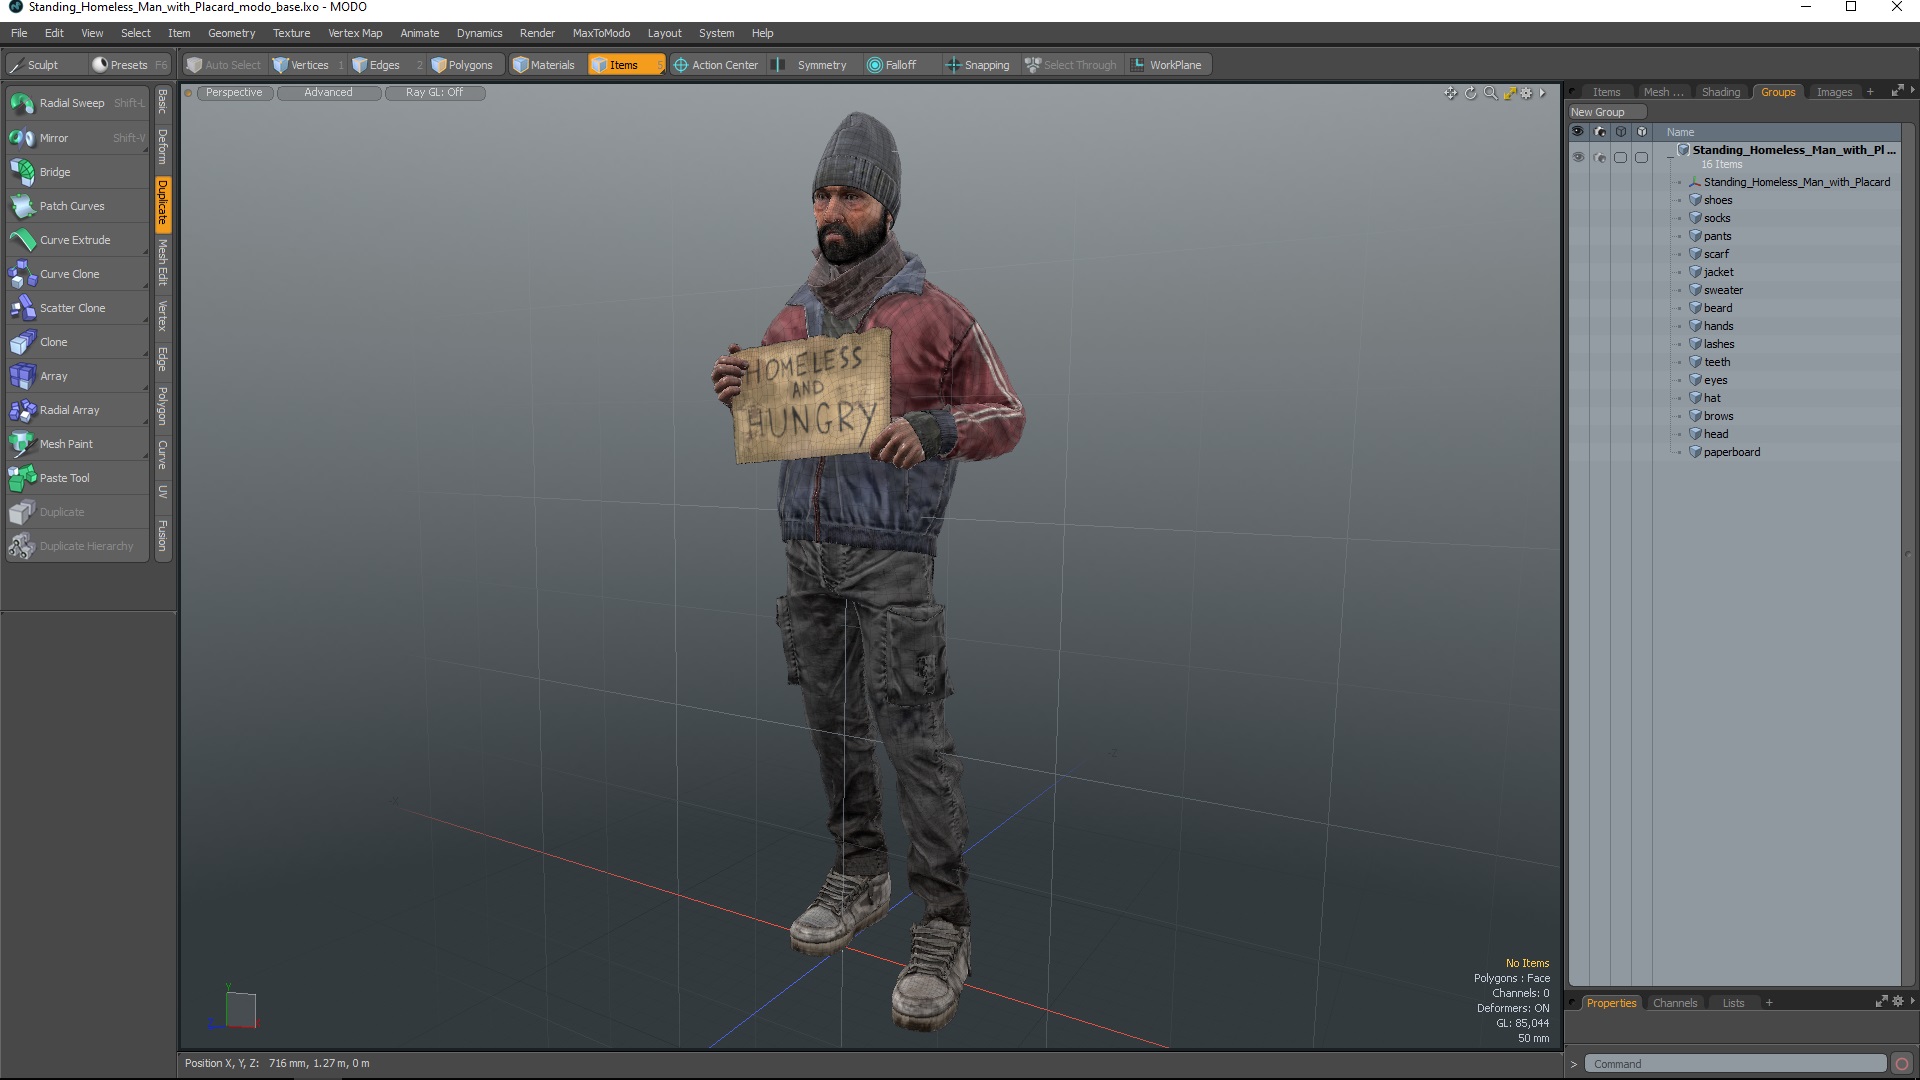
Task: Activate the Mirror tool
Action: pyautogui.click(x=77, y=138)
